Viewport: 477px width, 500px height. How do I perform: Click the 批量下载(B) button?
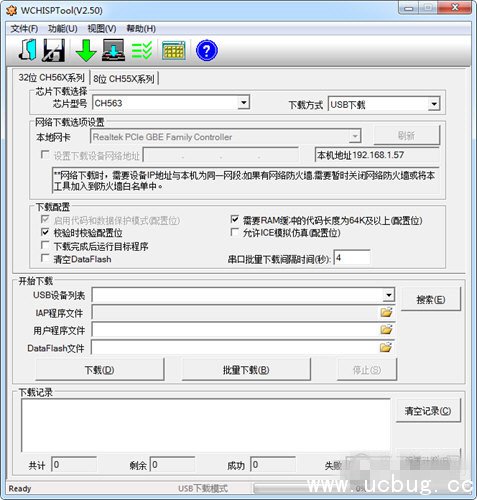246,370
